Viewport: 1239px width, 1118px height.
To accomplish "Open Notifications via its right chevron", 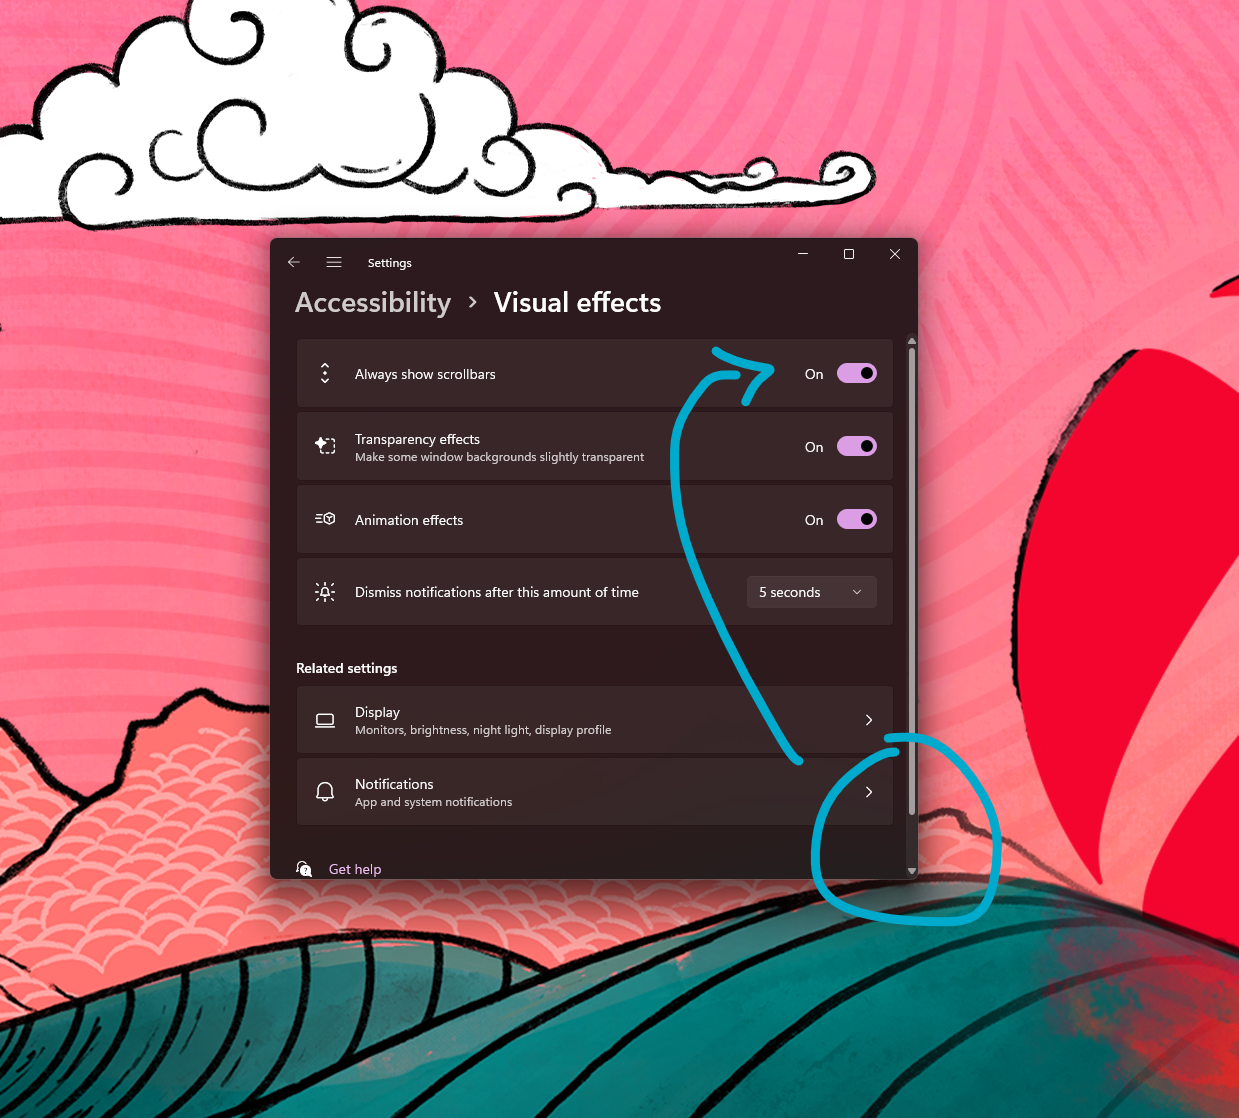I will (x=868, y=792).
